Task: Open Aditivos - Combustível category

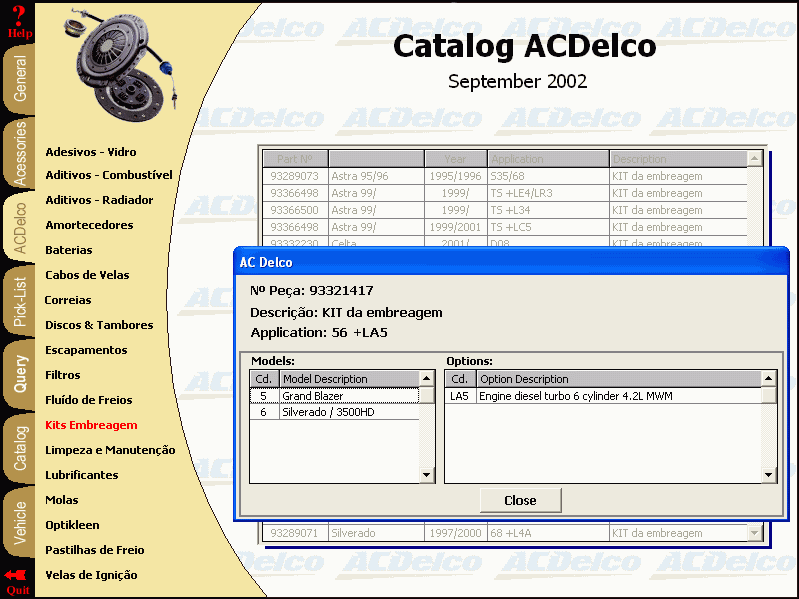Action: [109, 175]
